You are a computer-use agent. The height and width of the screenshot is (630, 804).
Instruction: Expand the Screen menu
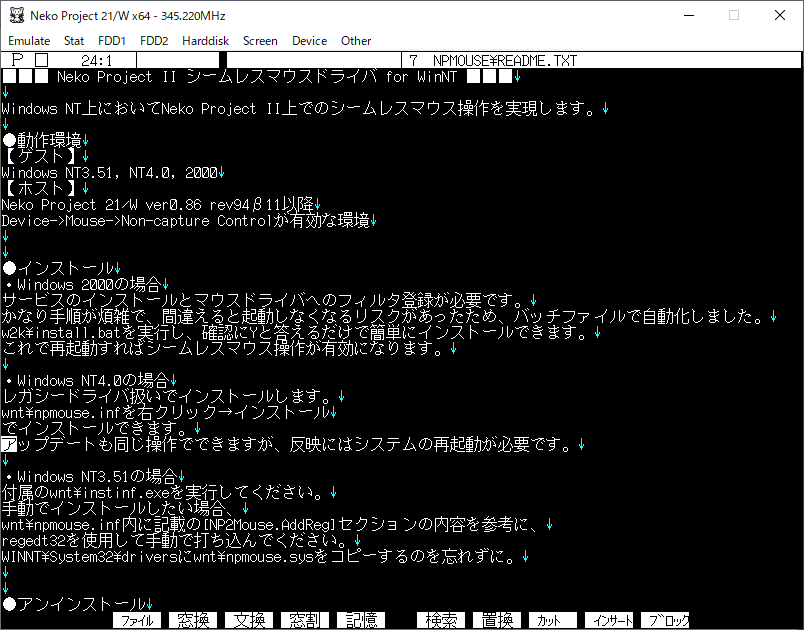(x=260, y=41)
